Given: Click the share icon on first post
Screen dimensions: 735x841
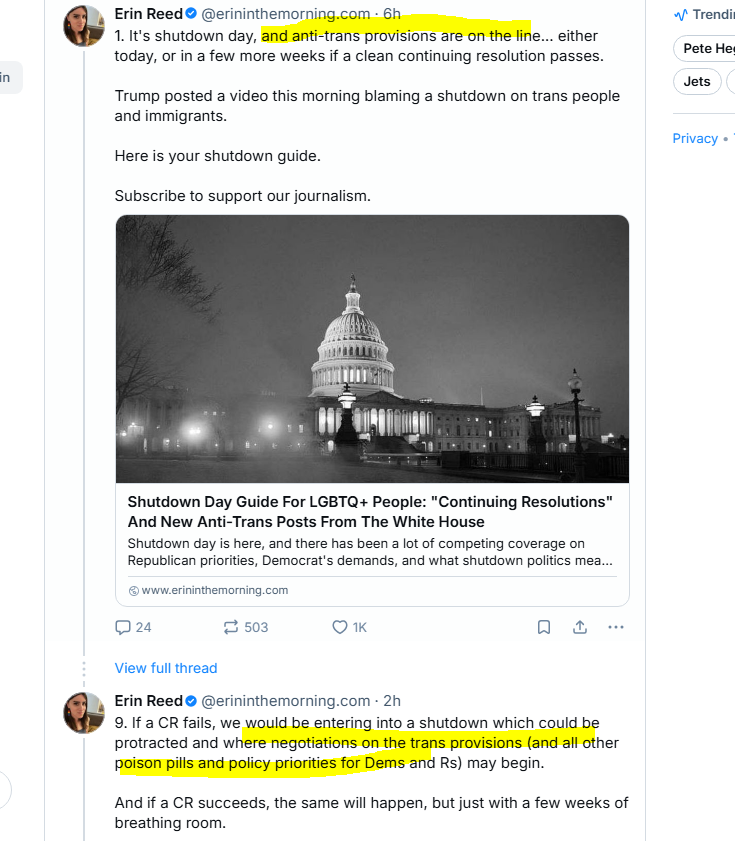Looking at the screenshot, I should pyautogui.click(x=580, y=627).
